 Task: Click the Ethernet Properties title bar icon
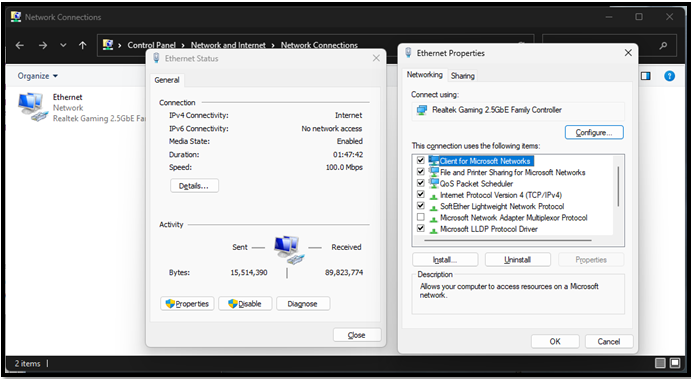(x=409, y=53)
